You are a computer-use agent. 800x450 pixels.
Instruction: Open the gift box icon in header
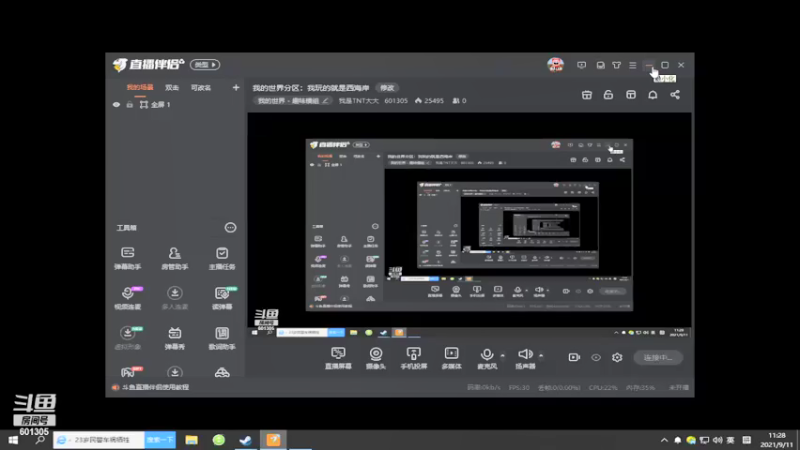pyautogui.click(x=587, y=95)
